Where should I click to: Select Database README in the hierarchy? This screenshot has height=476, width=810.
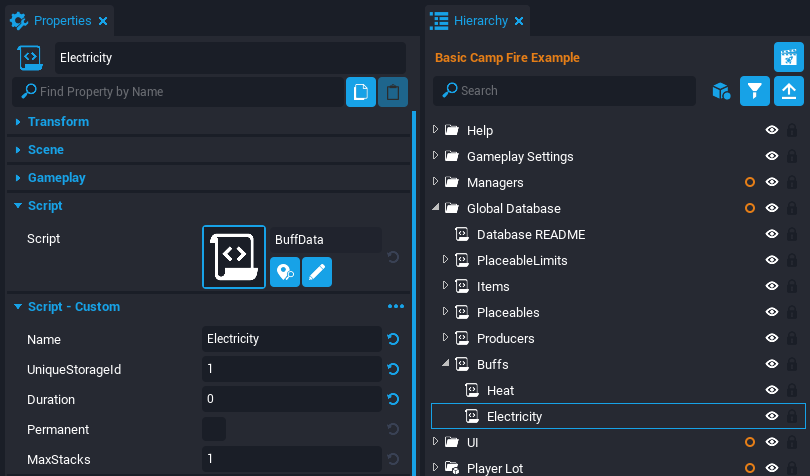[530, 234]
